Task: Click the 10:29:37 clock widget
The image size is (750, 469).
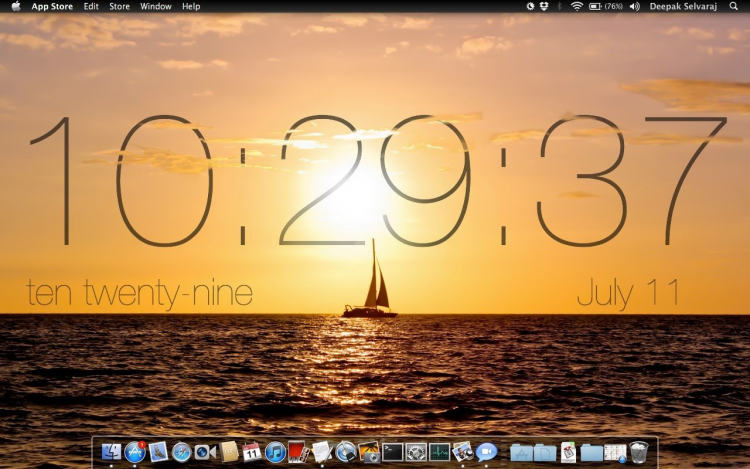Action: 378,181
